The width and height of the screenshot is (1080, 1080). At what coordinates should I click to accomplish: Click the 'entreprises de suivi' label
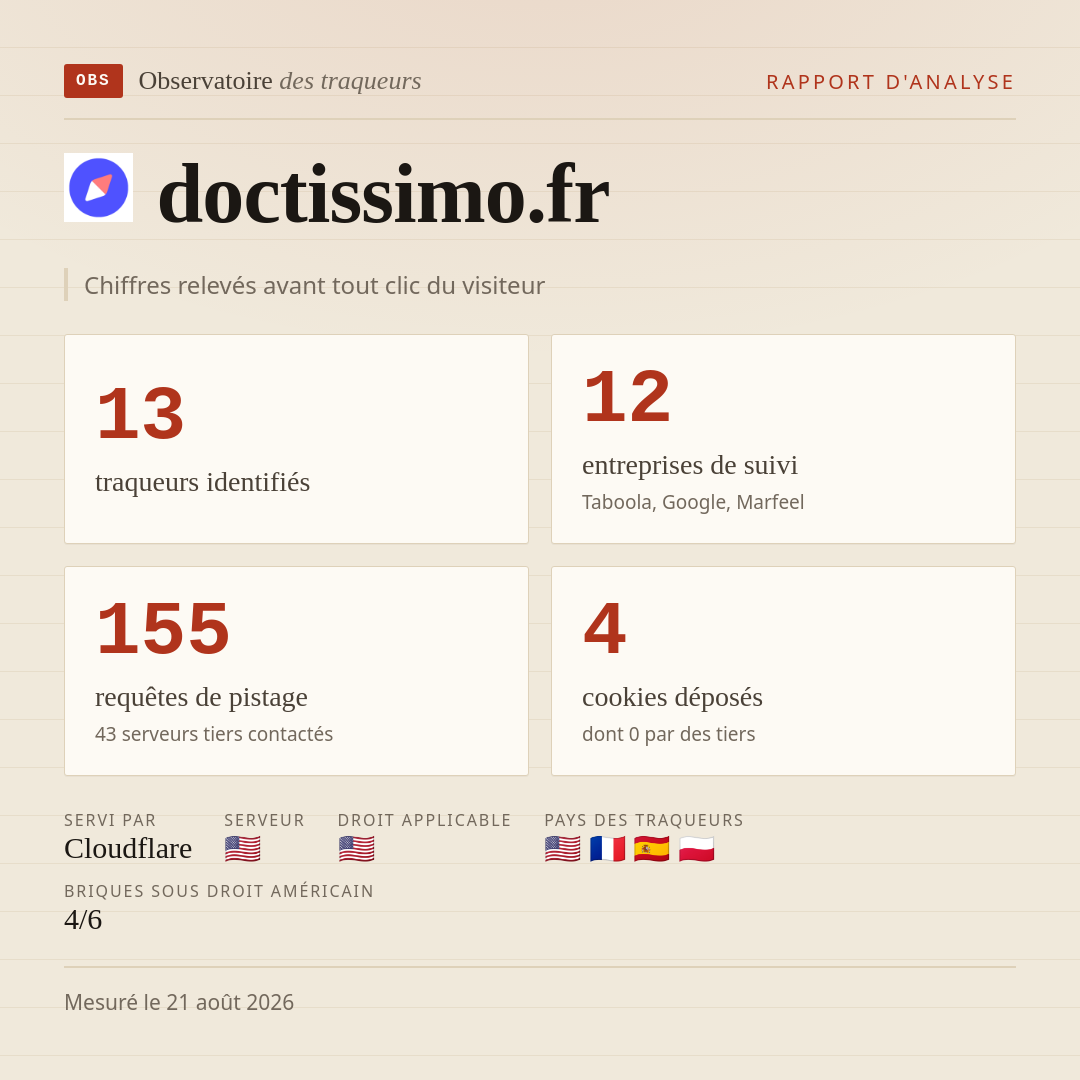point(689,465)
